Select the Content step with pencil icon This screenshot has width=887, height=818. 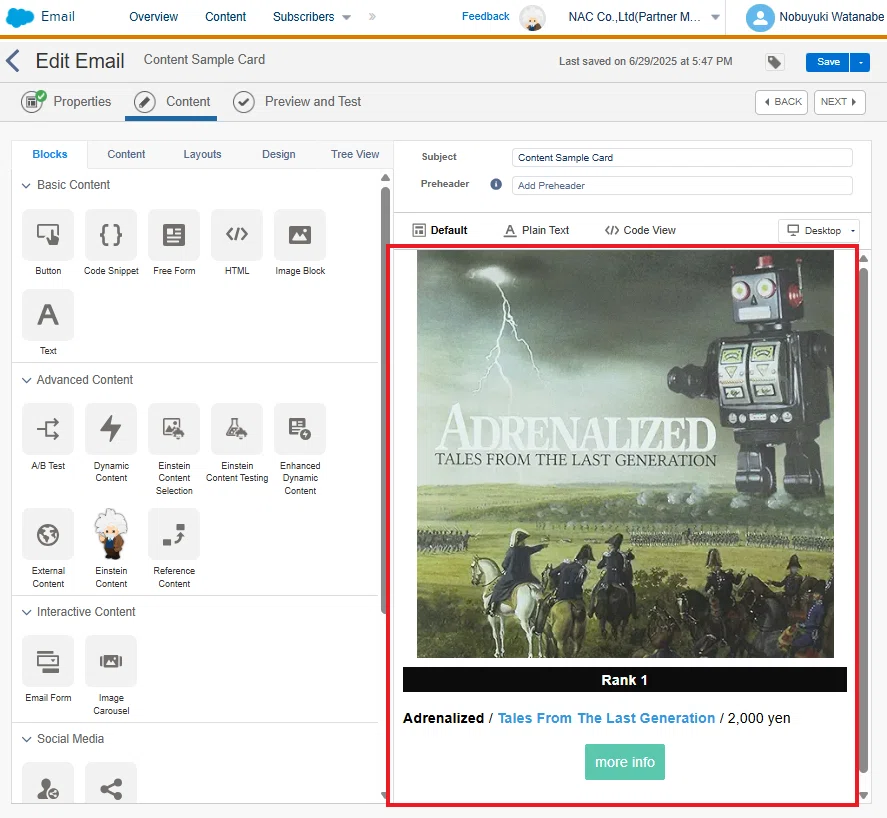pos(172,102)
